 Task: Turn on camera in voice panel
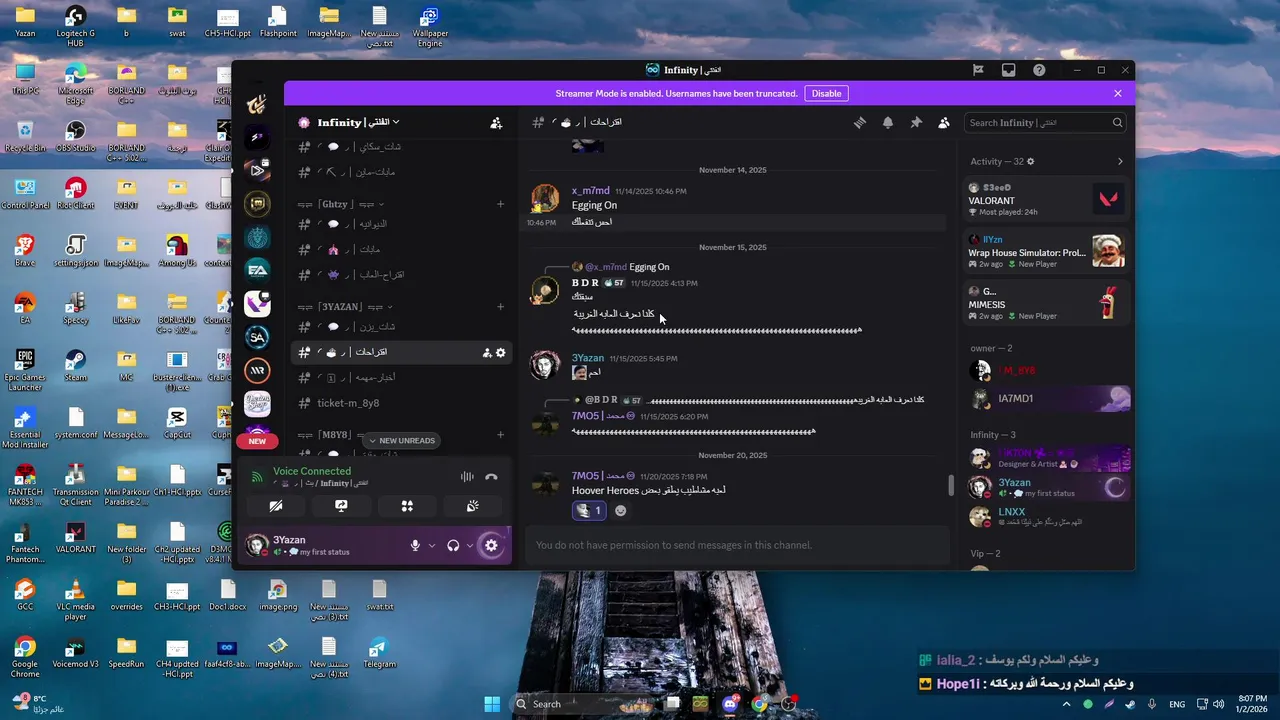[x=276, y=506]
